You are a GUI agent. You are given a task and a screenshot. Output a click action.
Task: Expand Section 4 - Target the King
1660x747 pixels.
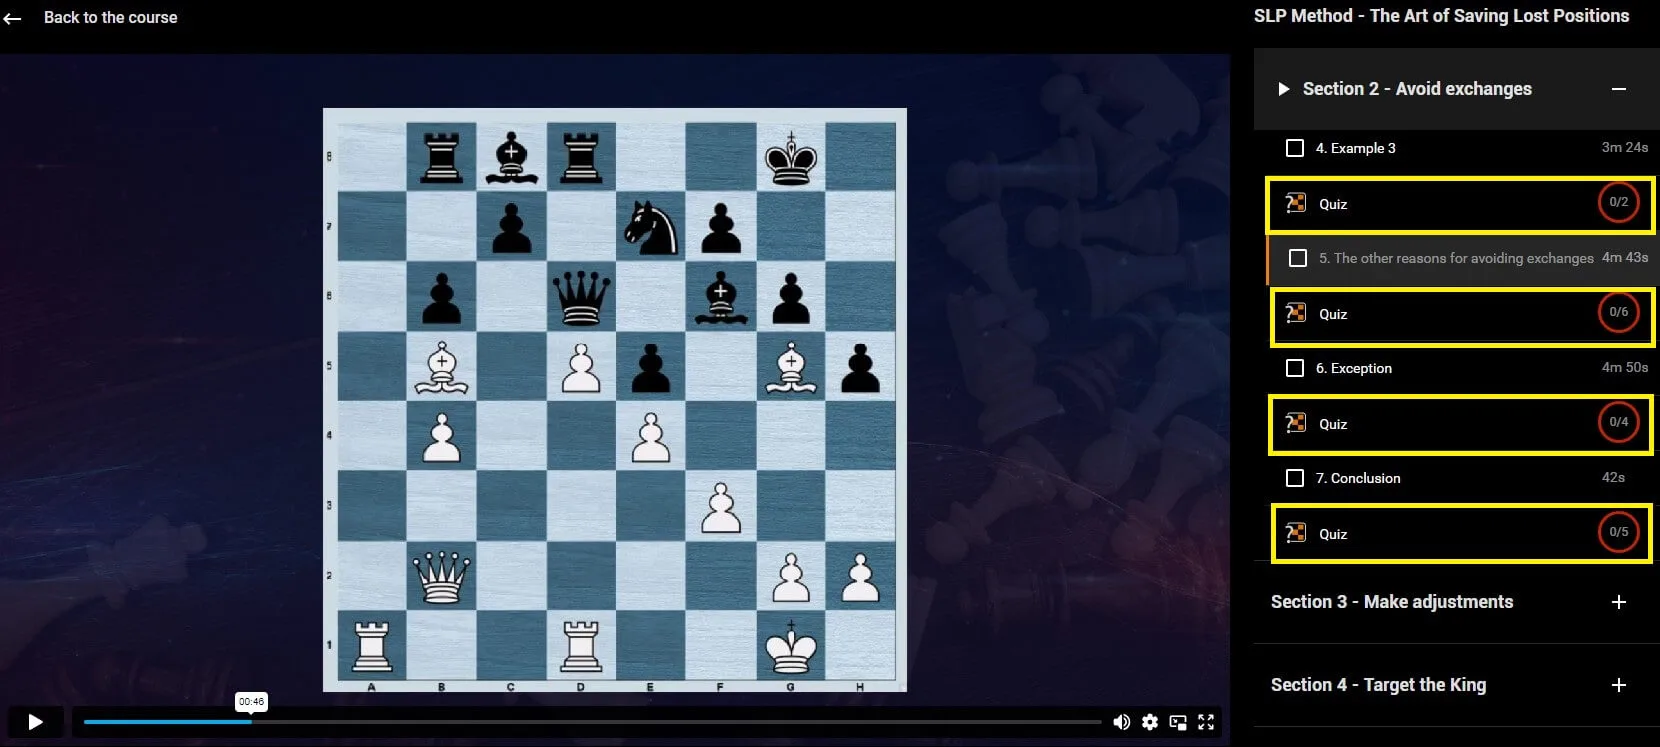coord(1618,685)
